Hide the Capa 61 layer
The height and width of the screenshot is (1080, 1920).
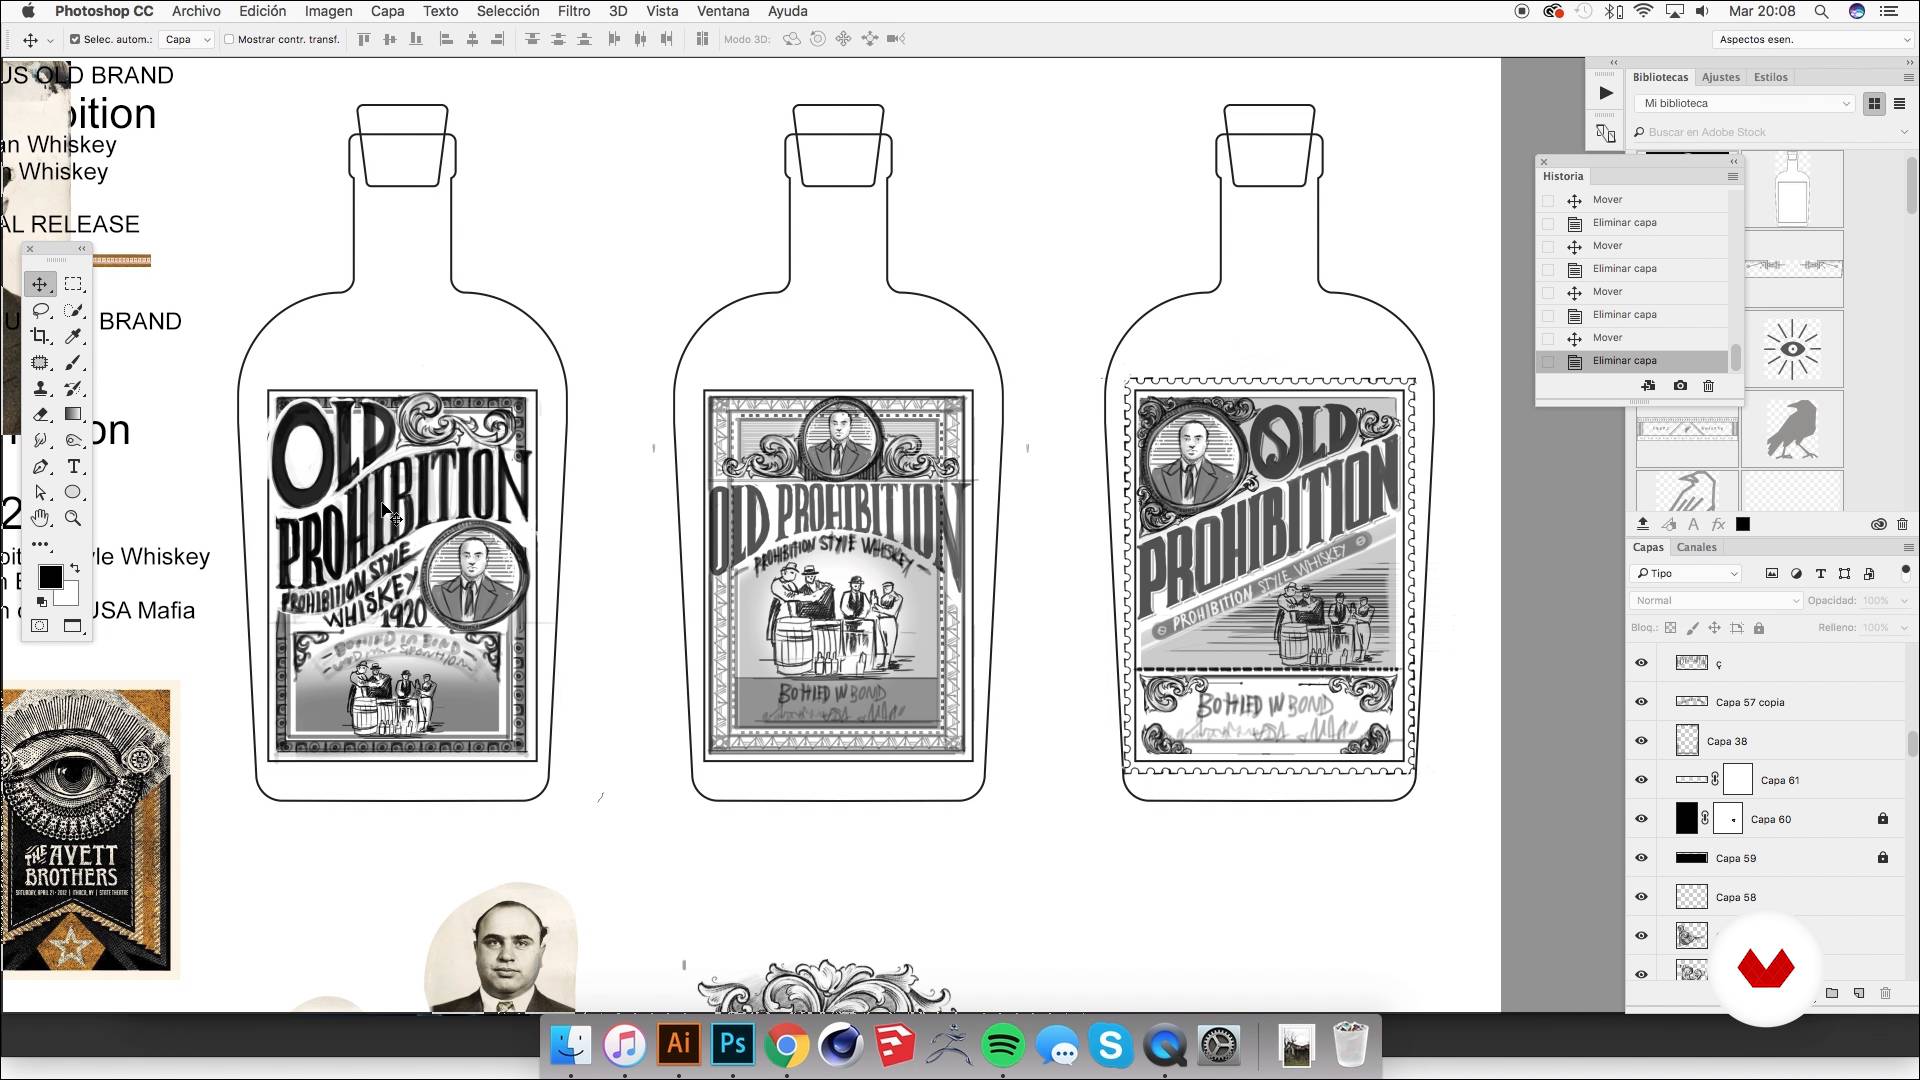(1641, 780)
